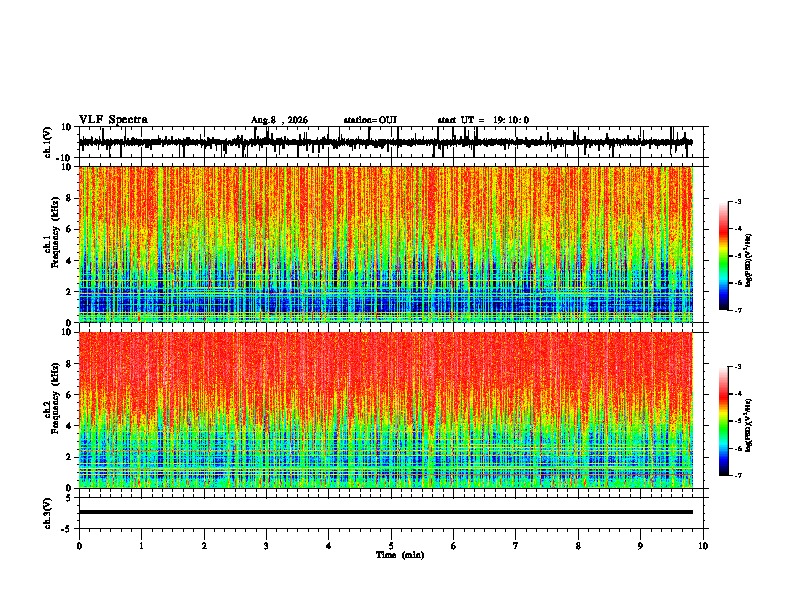Click the ch.2 spectrogram color scale bar
Image resolution: width=792 pixels, height=612 pixels.
tap(724, 421)
